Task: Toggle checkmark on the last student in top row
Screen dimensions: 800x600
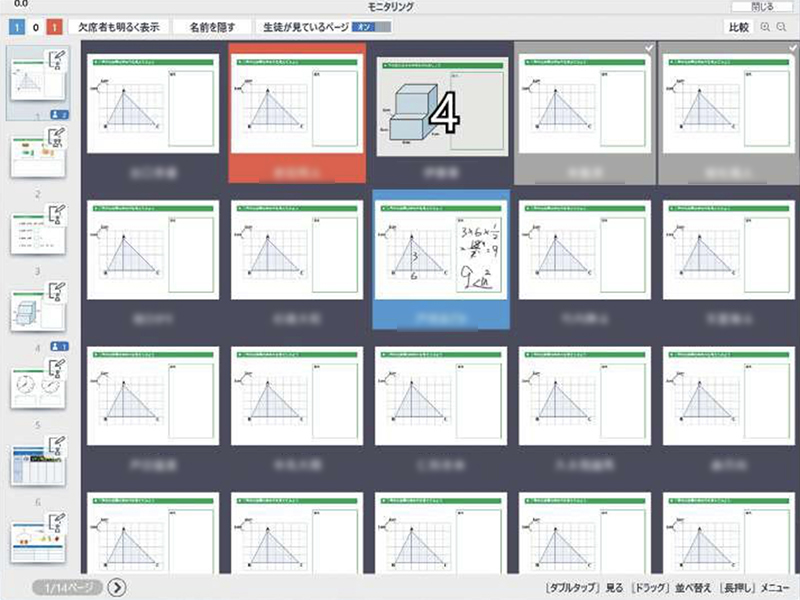Action: click(x=792, y=48)
